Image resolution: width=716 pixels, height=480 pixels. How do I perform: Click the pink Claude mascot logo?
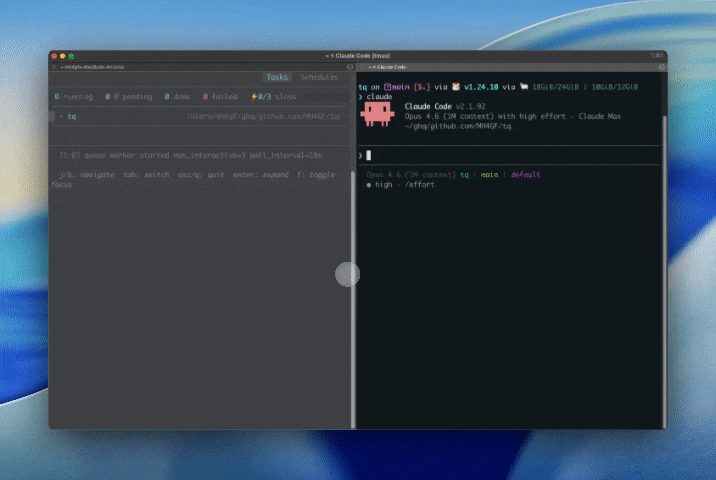tap(377, 114)
